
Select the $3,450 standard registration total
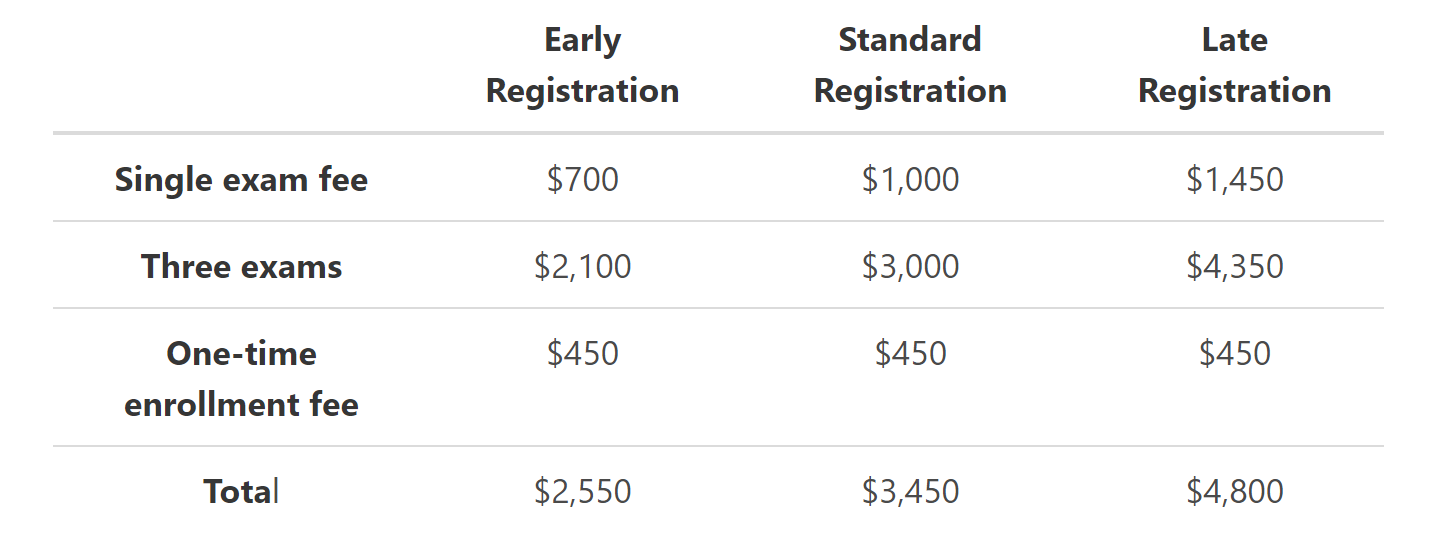coord(910,492)
